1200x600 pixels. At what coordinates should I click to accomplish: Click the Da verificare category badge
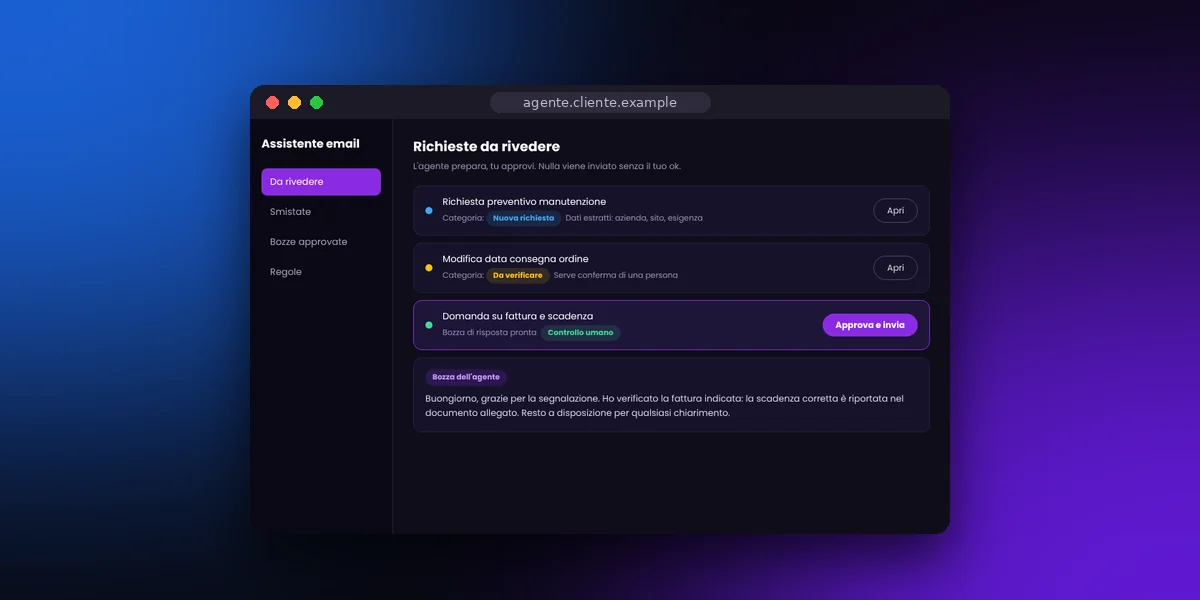pyautogui.click(x=518, y=275)
